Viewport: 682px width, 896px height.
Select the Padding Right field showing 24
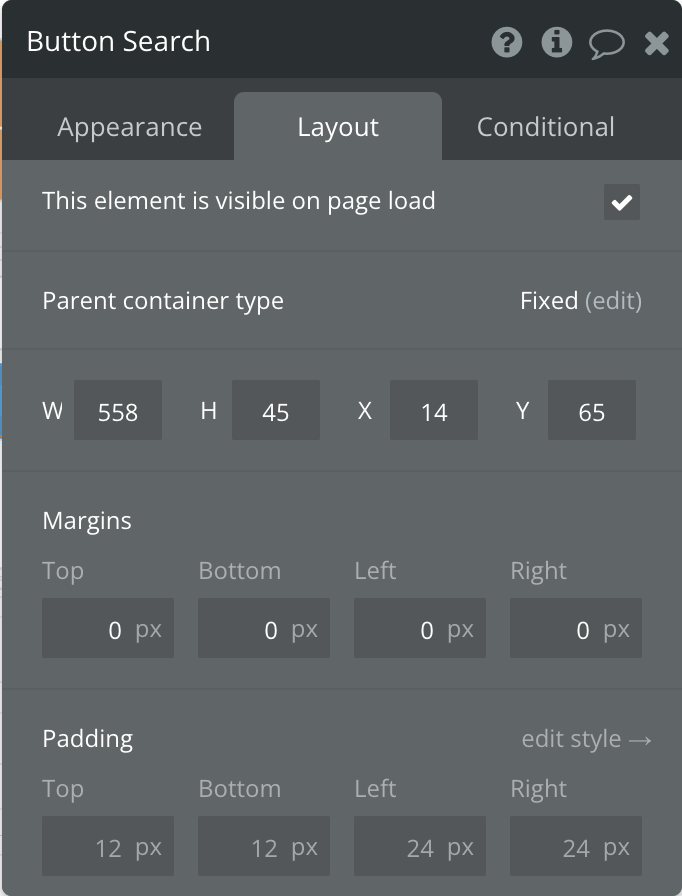tap(576, 846)
